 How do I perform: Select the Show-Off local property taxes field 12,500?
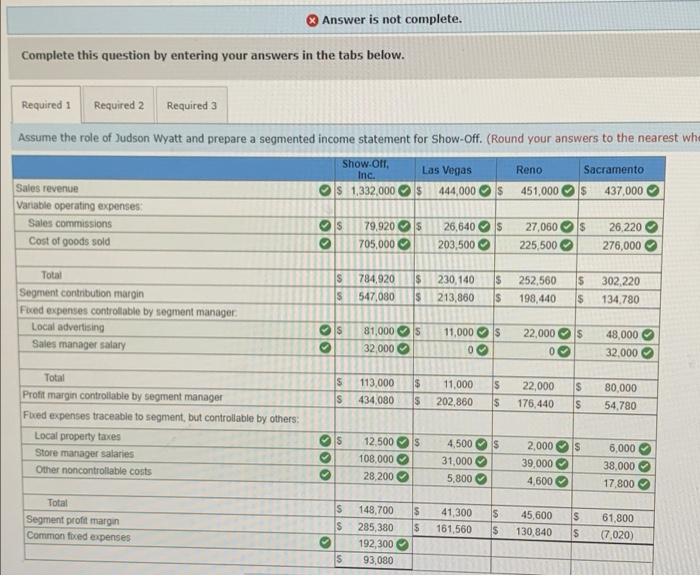(x=374, y=442)
